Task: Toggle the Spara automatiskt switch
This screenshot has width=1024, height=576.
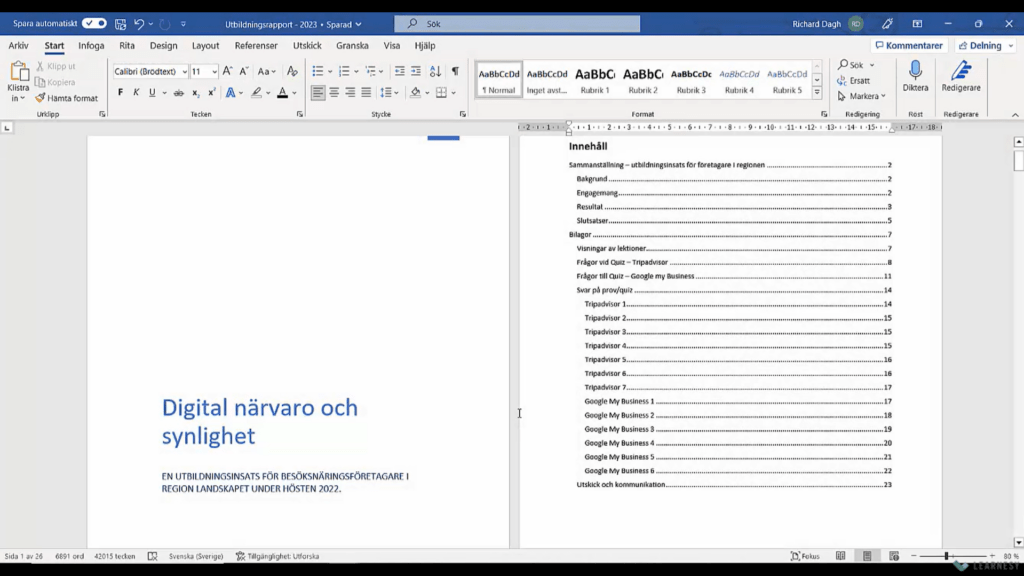Action: coord(94,24)
